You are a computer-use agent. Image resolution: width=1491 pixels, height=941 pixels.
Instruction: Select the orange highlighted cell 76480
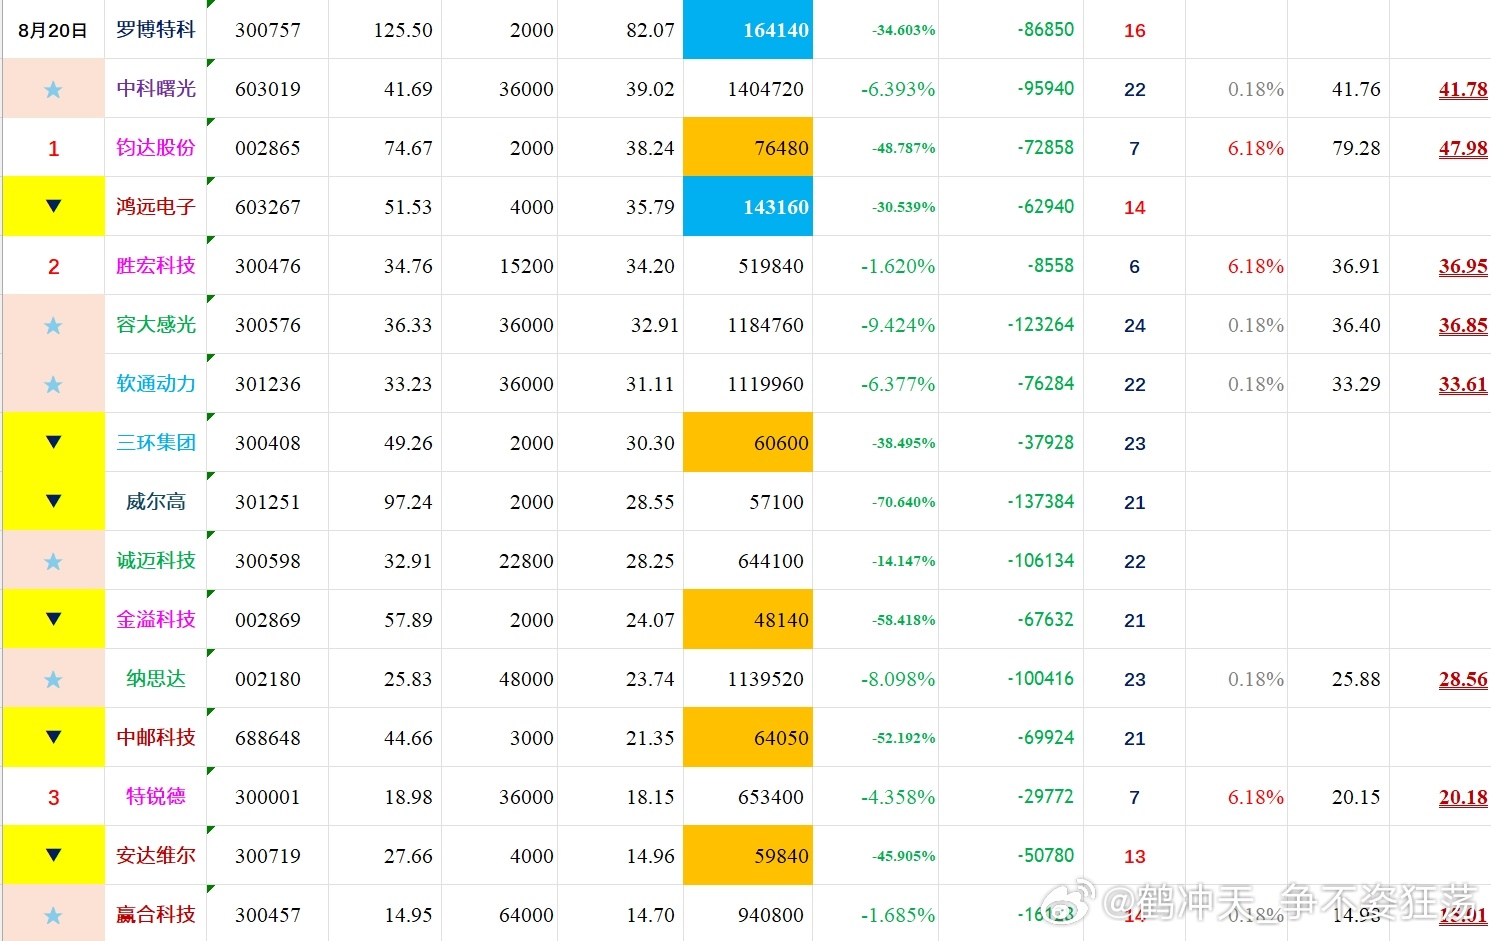[748, 148]
